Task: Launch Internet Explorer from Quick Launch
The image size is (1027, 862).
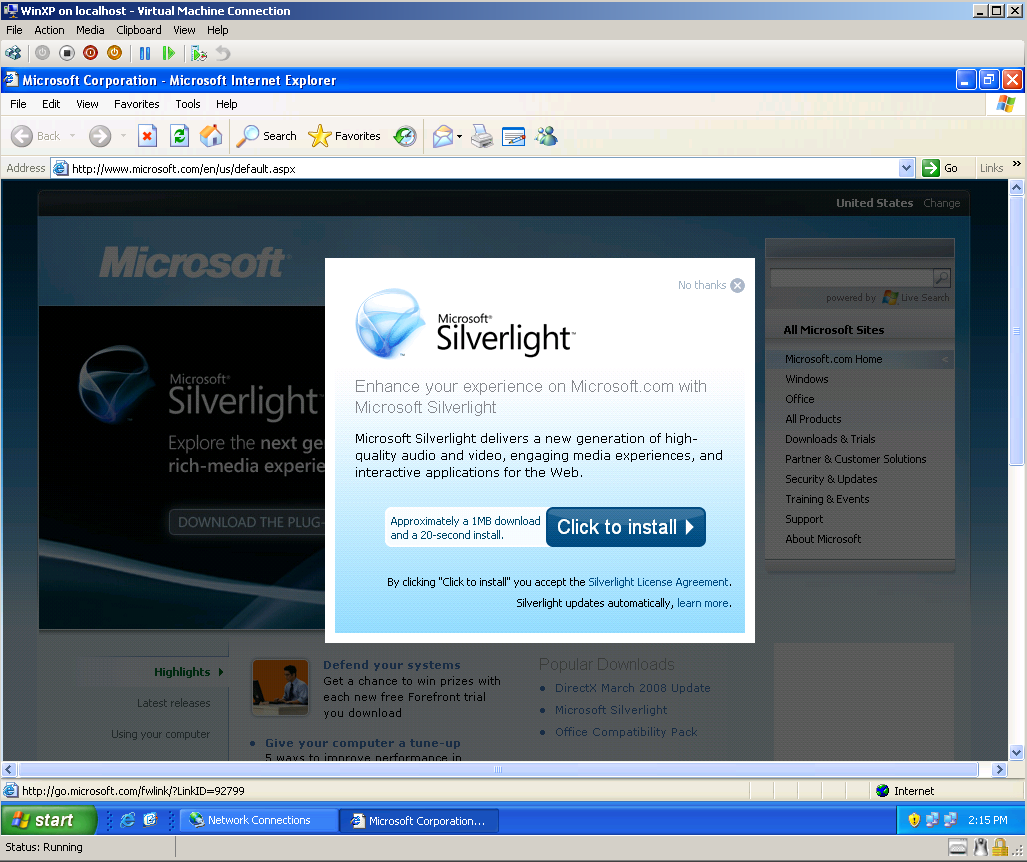Action: pos(127,820)
